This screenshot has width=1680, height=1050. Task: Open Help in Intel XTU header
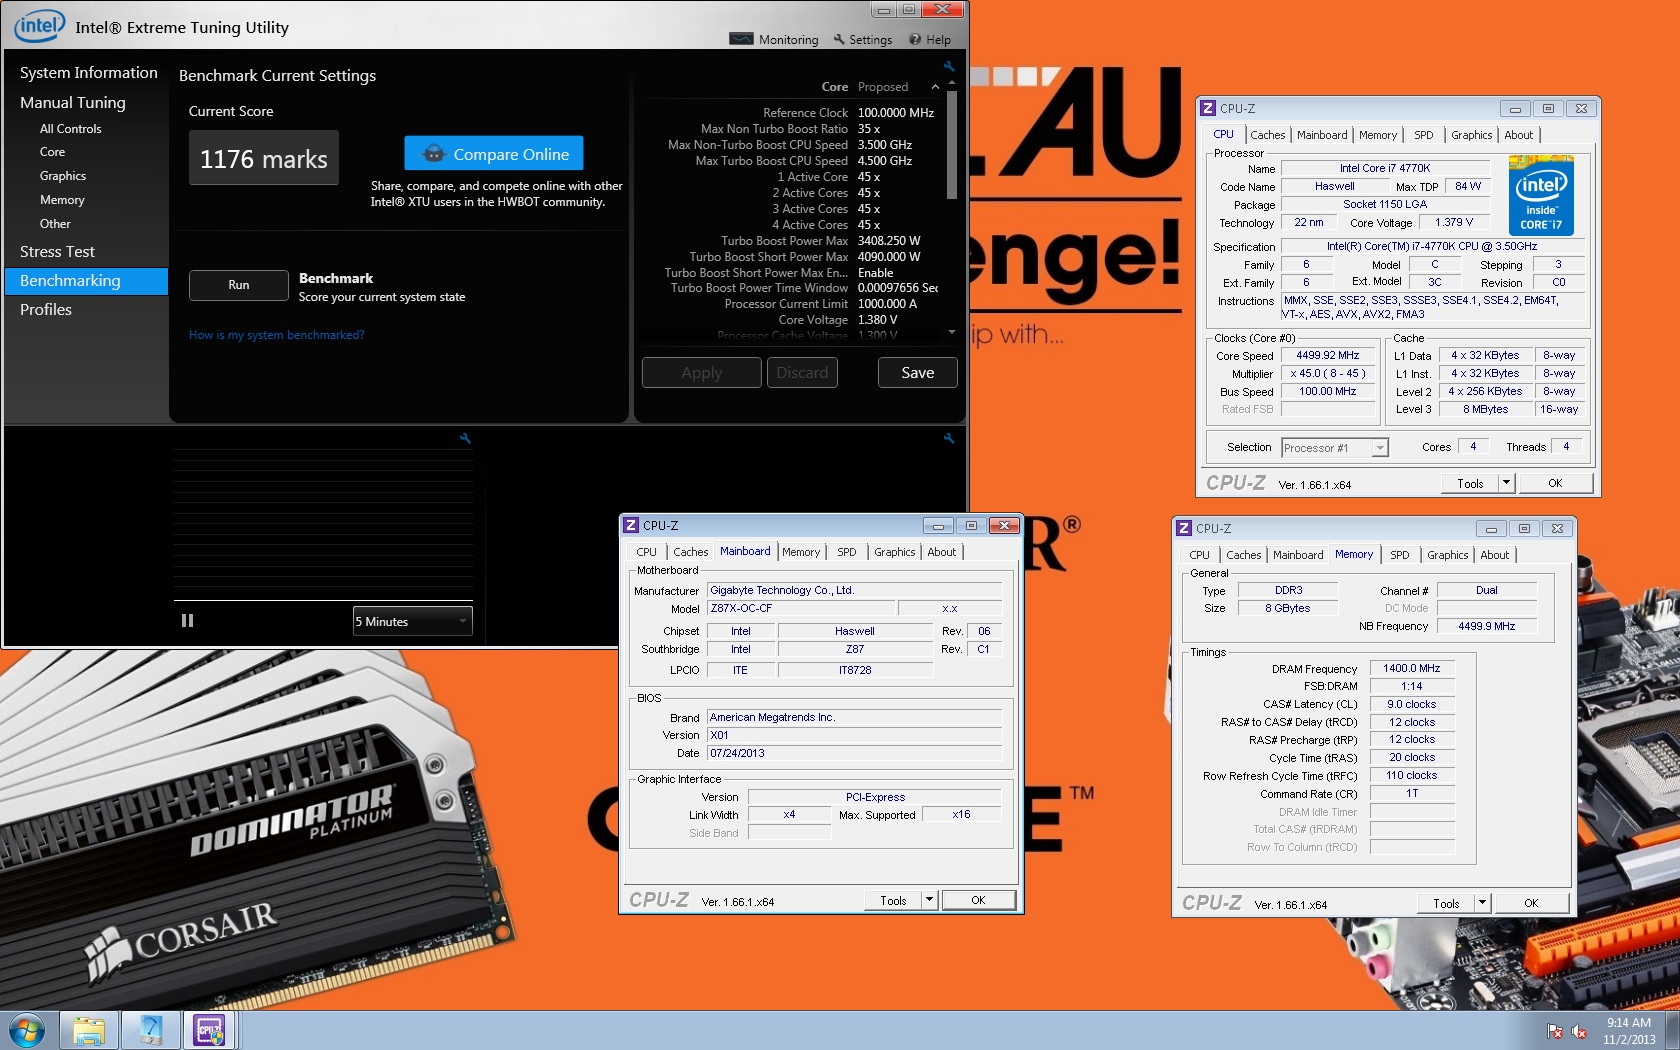930,39
